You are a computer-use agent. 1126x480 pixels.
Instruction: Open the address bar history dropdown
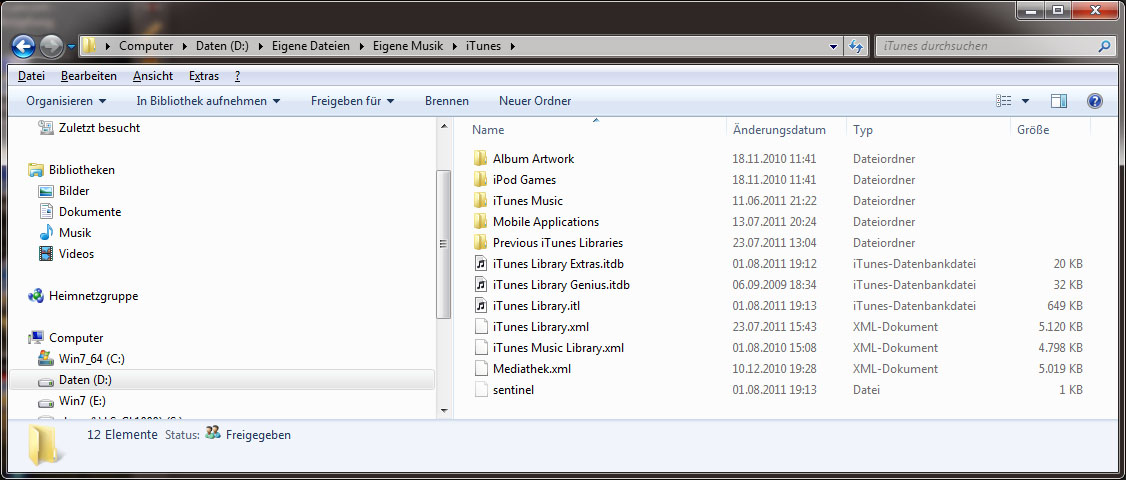(833, 46)
